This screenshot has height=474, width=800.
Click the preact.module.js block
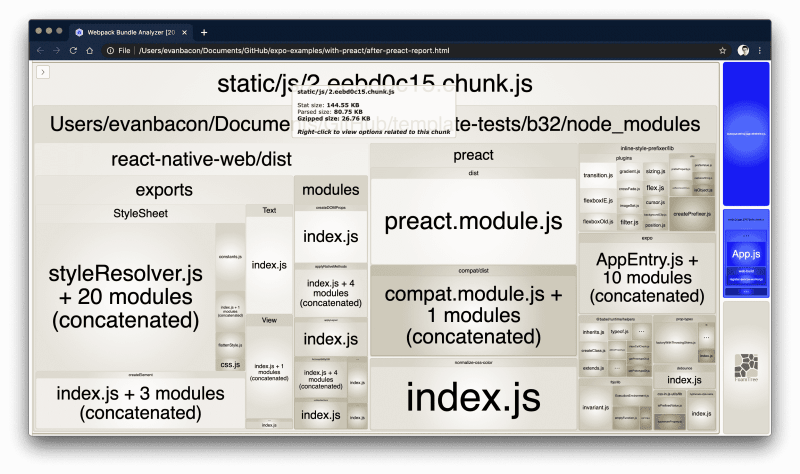tap(473, 221)
